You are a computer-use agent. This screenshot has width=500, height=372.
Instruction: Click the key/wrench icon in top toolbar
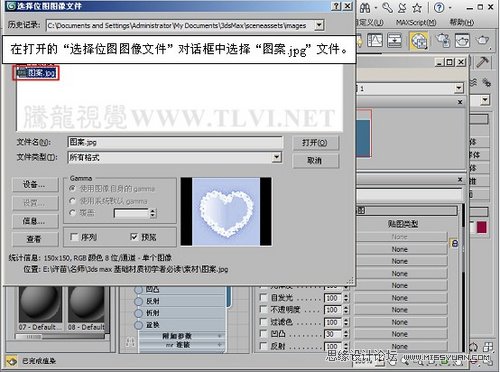coord(387,8)
